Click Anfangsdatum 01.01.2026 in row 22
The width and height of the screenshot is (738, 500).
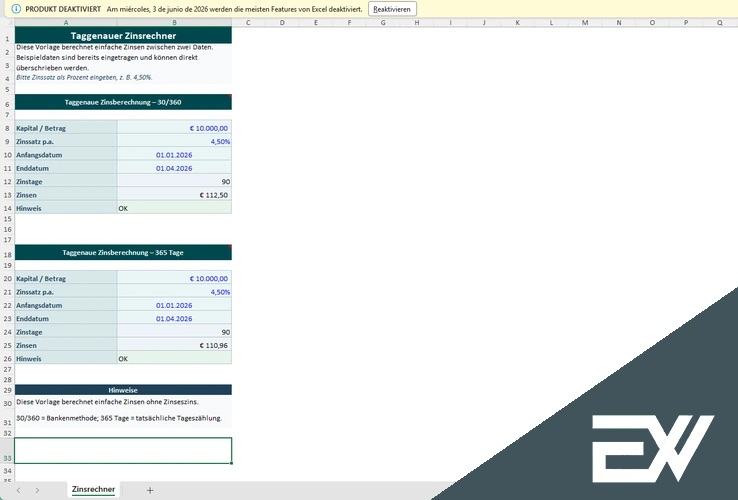tap(174, 305)
